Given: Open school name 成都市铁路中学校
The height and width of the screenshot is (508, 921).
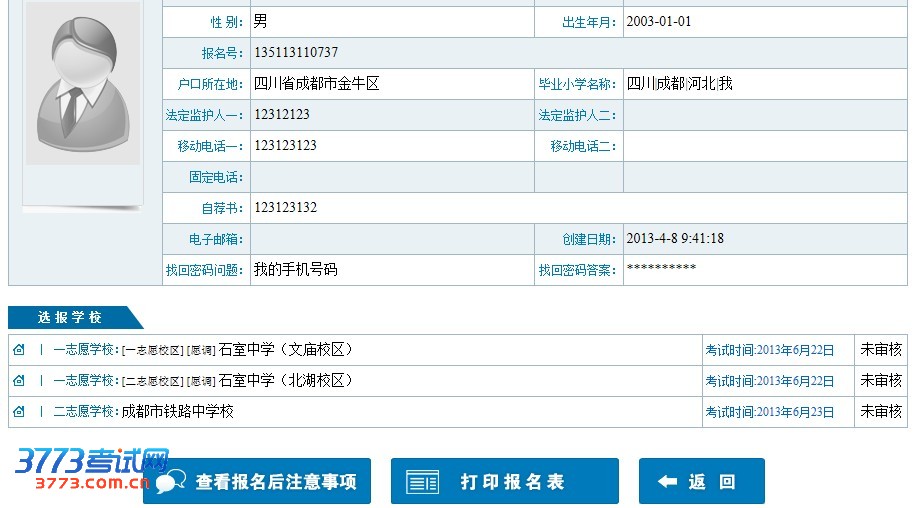Looking at the screenshot, I should (x=177, y=412).
